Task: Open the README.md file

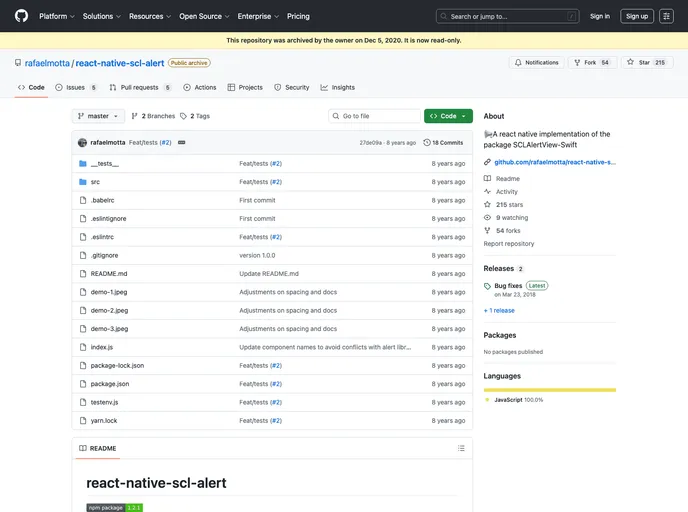Action: click(109, 274)
